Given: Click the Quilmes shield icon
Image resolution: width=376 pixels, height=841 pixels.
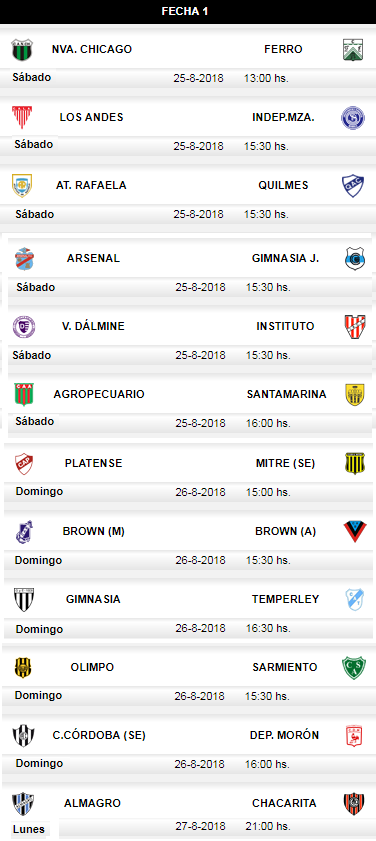Looking at the screenshot, I should coord(353,186).
